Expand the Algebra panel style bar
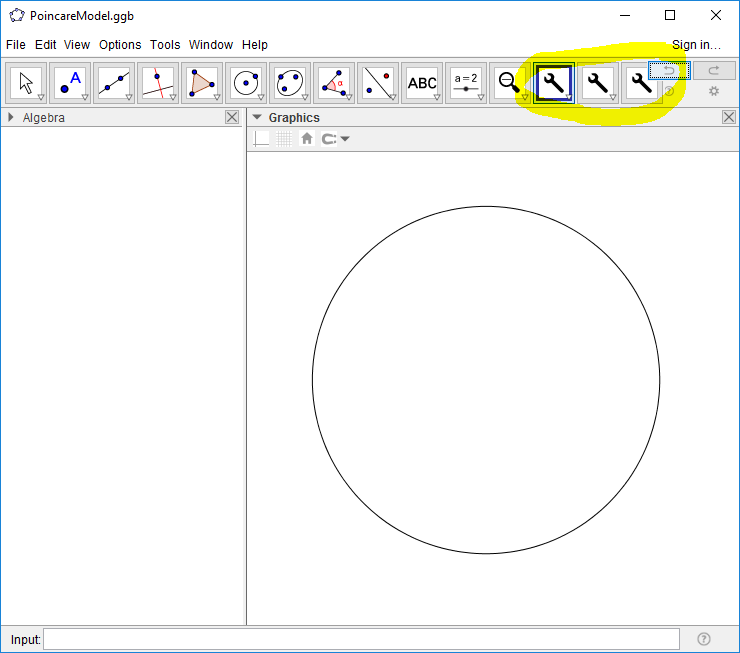 pos(11,118)
